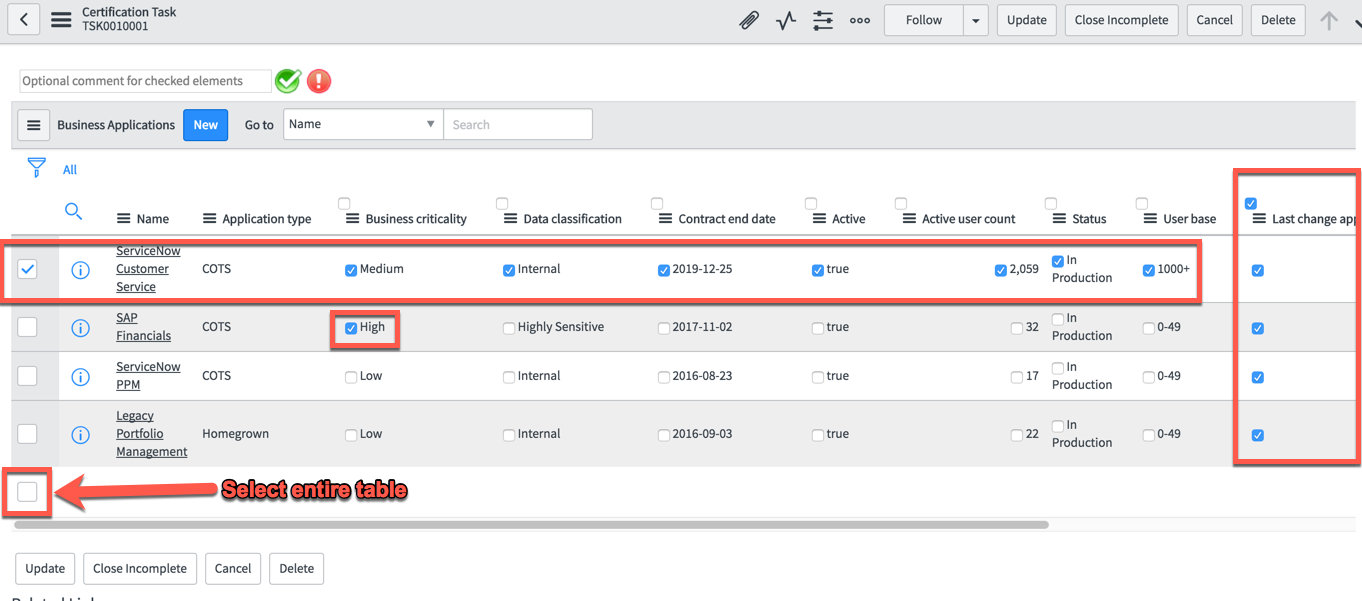Uncheck the ServiceNow Customer Service row checkbox
This screenshot has width=1362, height=601.
click(27, 268)
